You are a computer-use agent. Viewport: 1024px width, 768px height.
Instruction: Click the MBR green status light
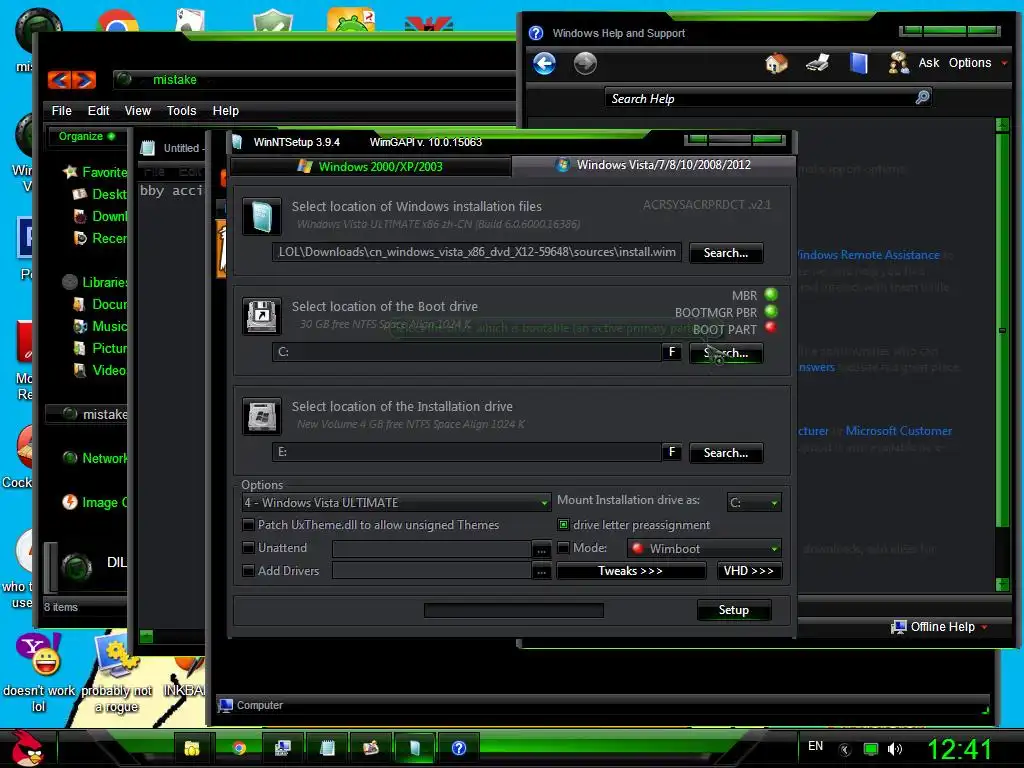click(771, 295)
